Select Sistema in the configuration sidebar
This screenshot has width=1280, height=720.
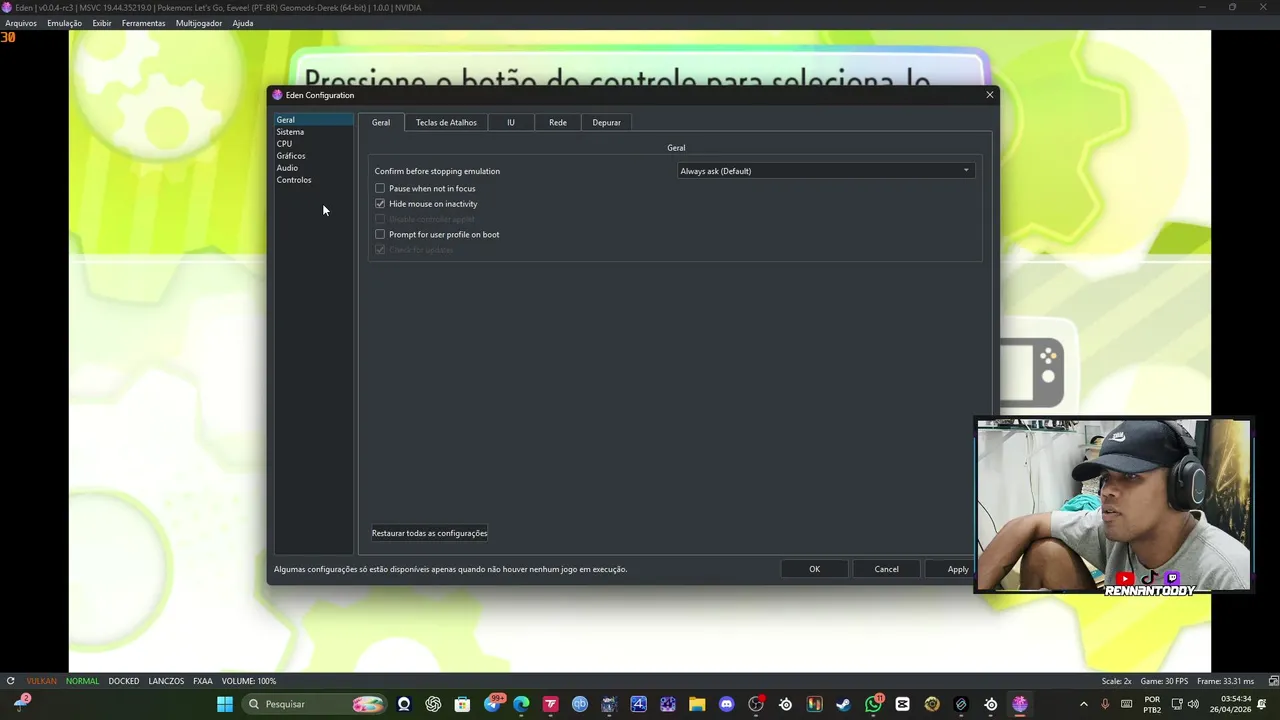(313, 132)
